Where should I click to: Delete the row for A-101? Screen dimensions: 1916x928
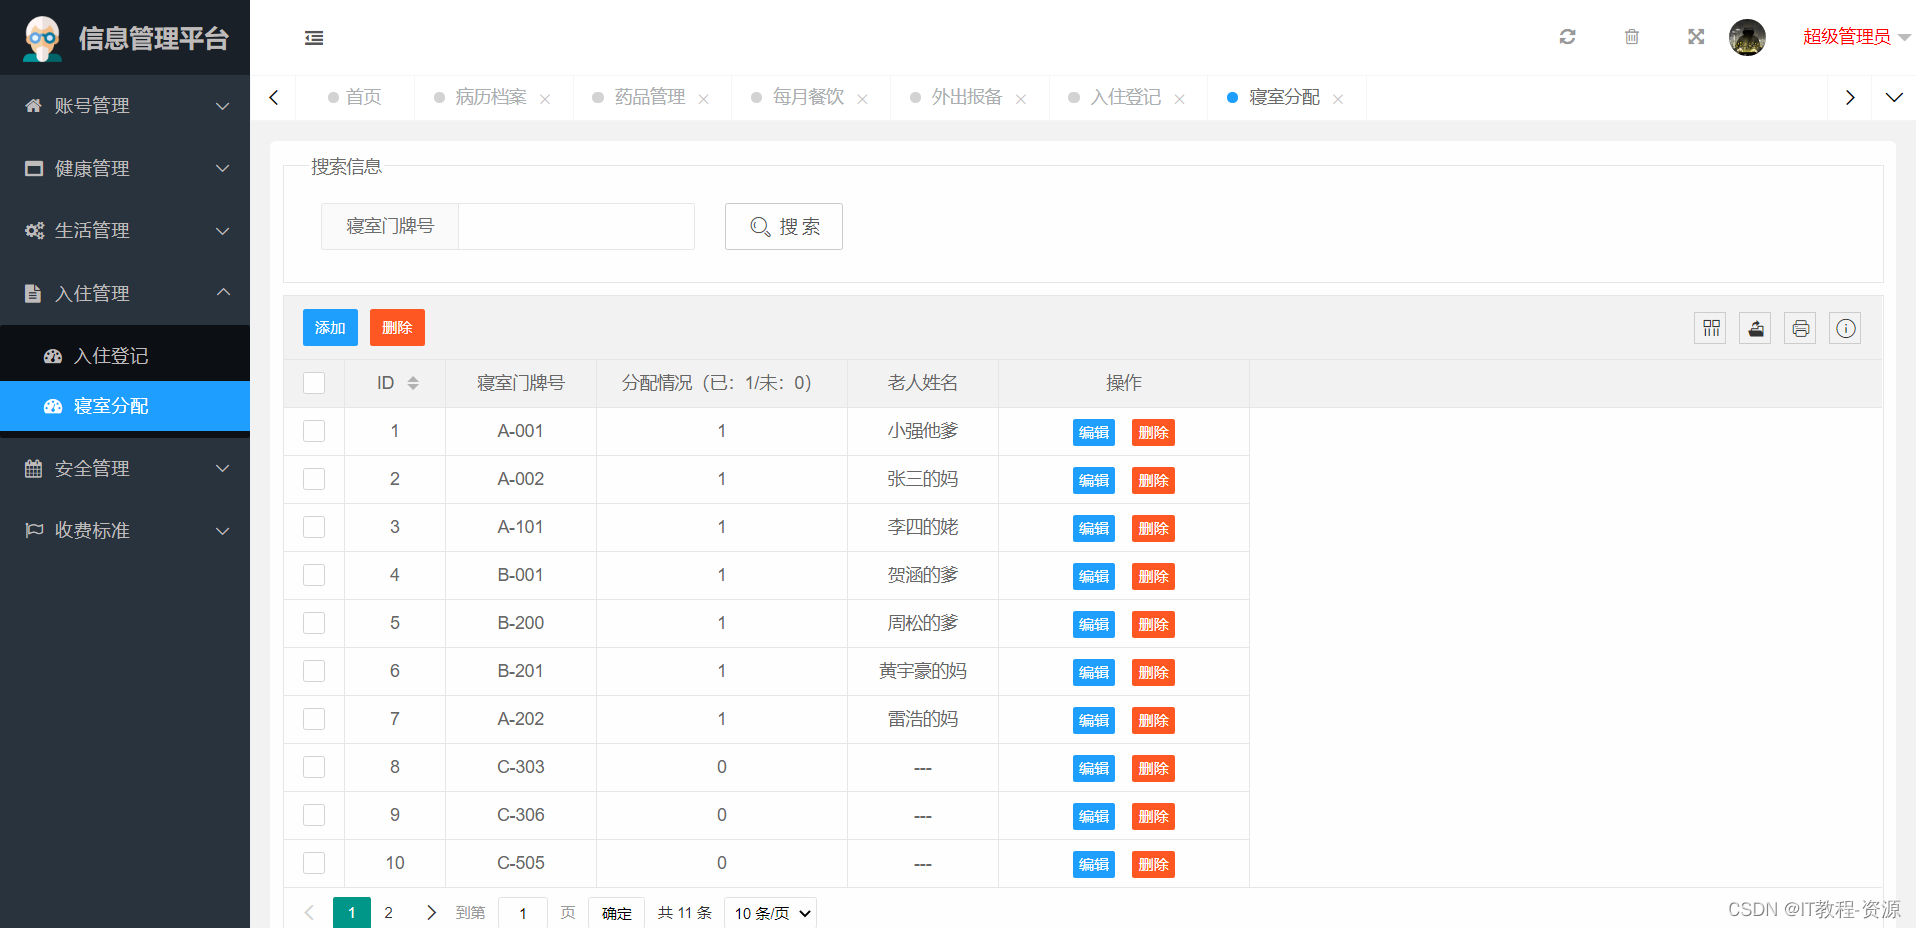[x=1153, y=528]
